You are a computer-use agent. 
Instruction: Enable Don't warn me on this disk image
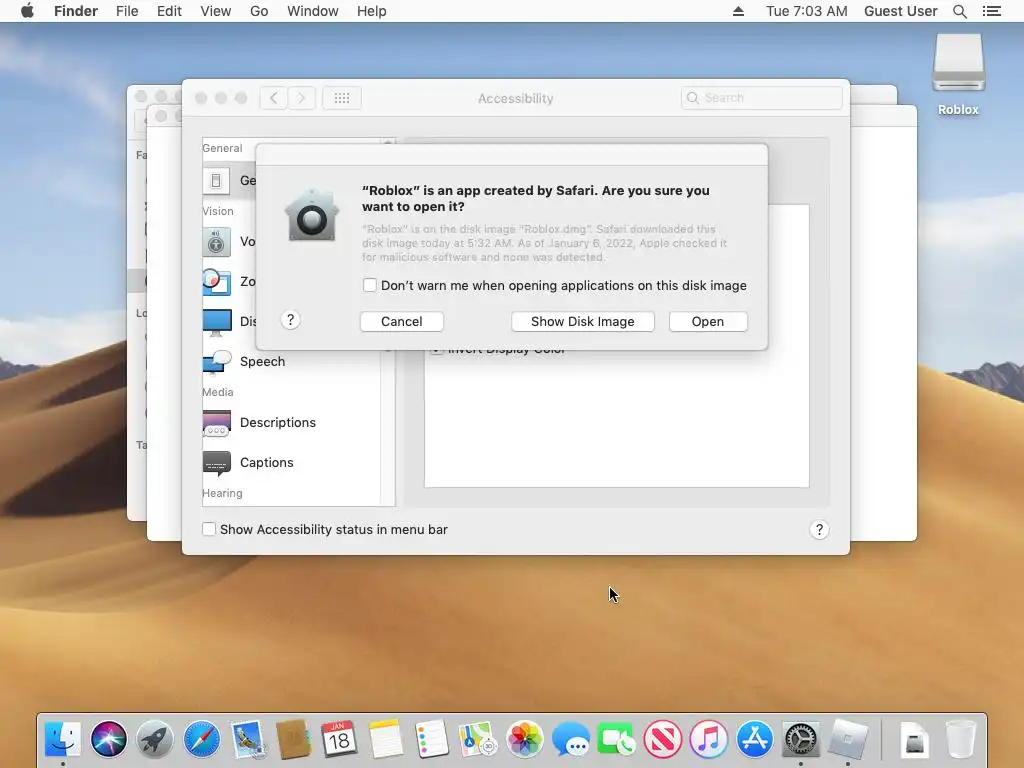[x=370, y=285]
